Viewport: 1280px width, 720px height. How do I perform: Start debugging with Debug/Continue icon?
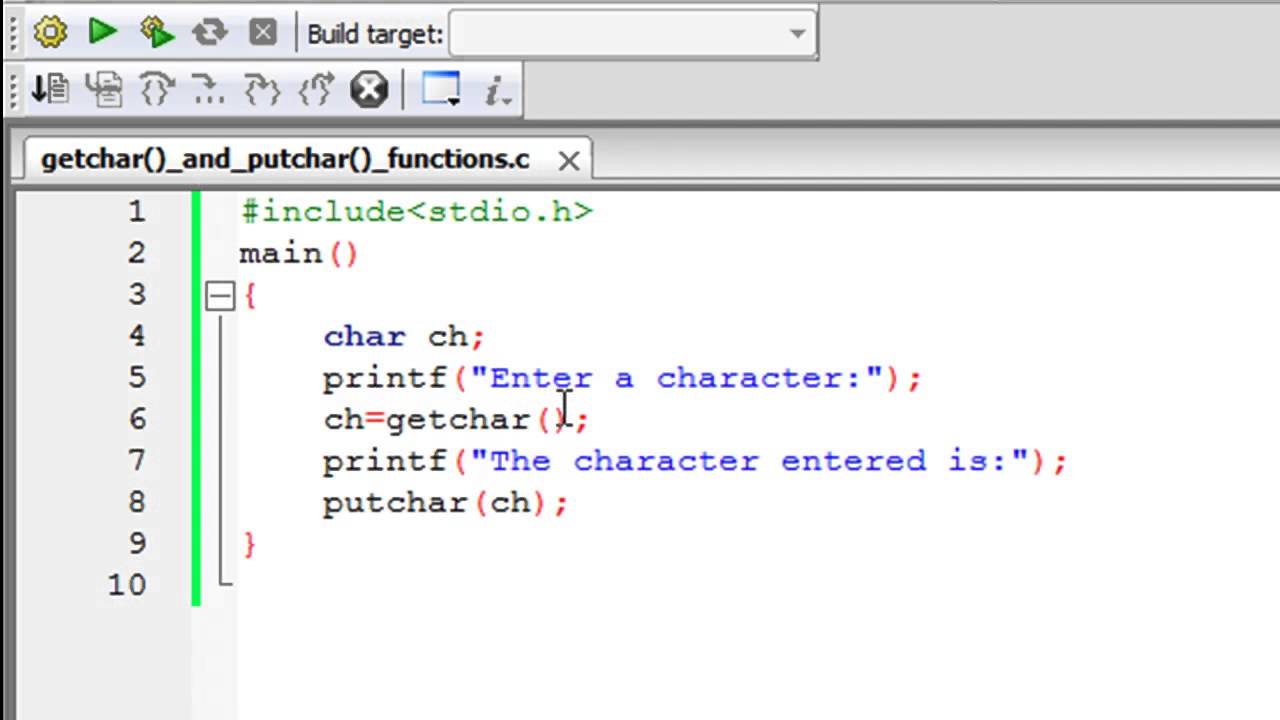(50, 89)
